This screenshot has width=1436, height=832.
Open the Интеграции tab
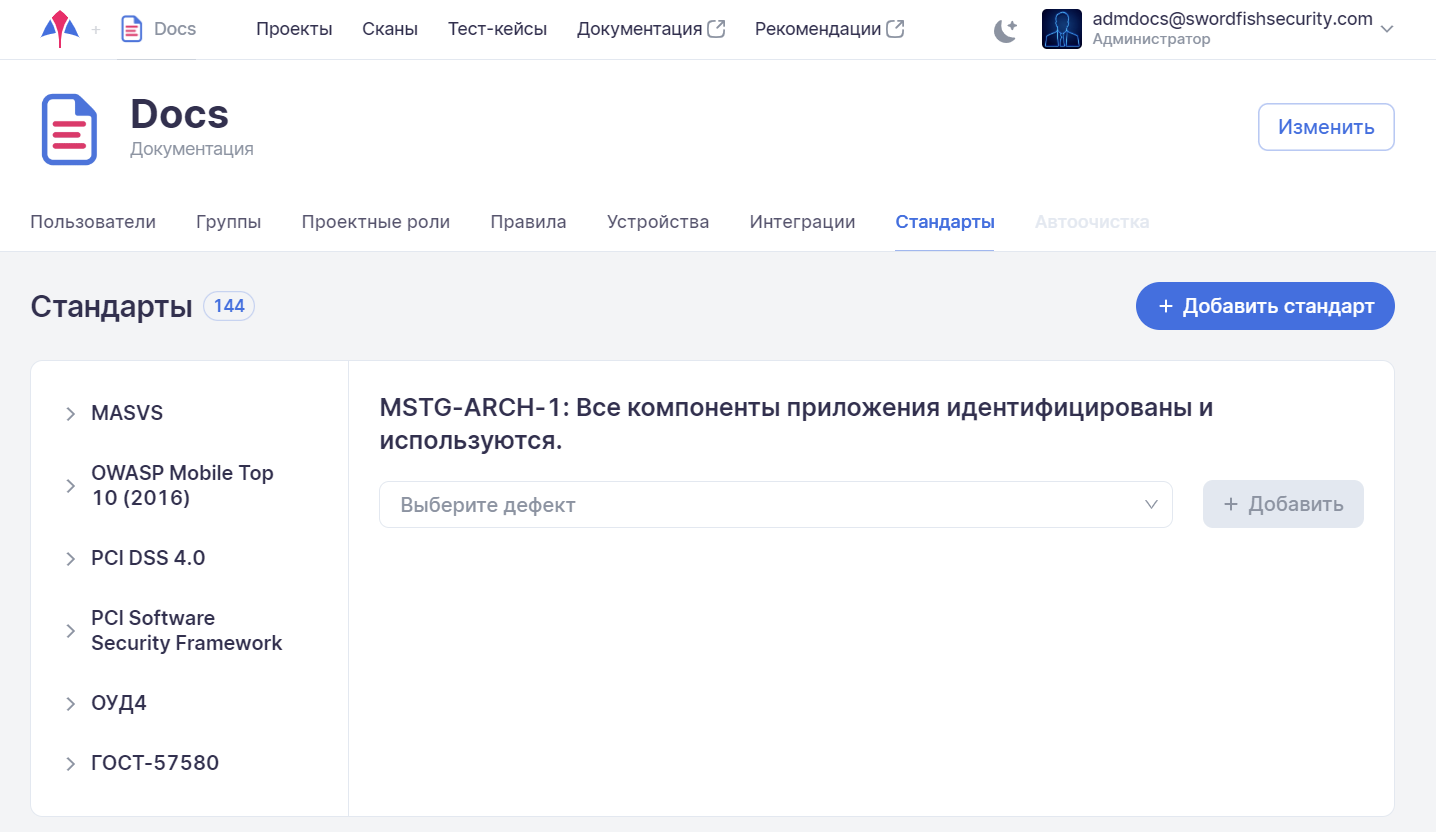pyautogui.click(x=802, y=222)
